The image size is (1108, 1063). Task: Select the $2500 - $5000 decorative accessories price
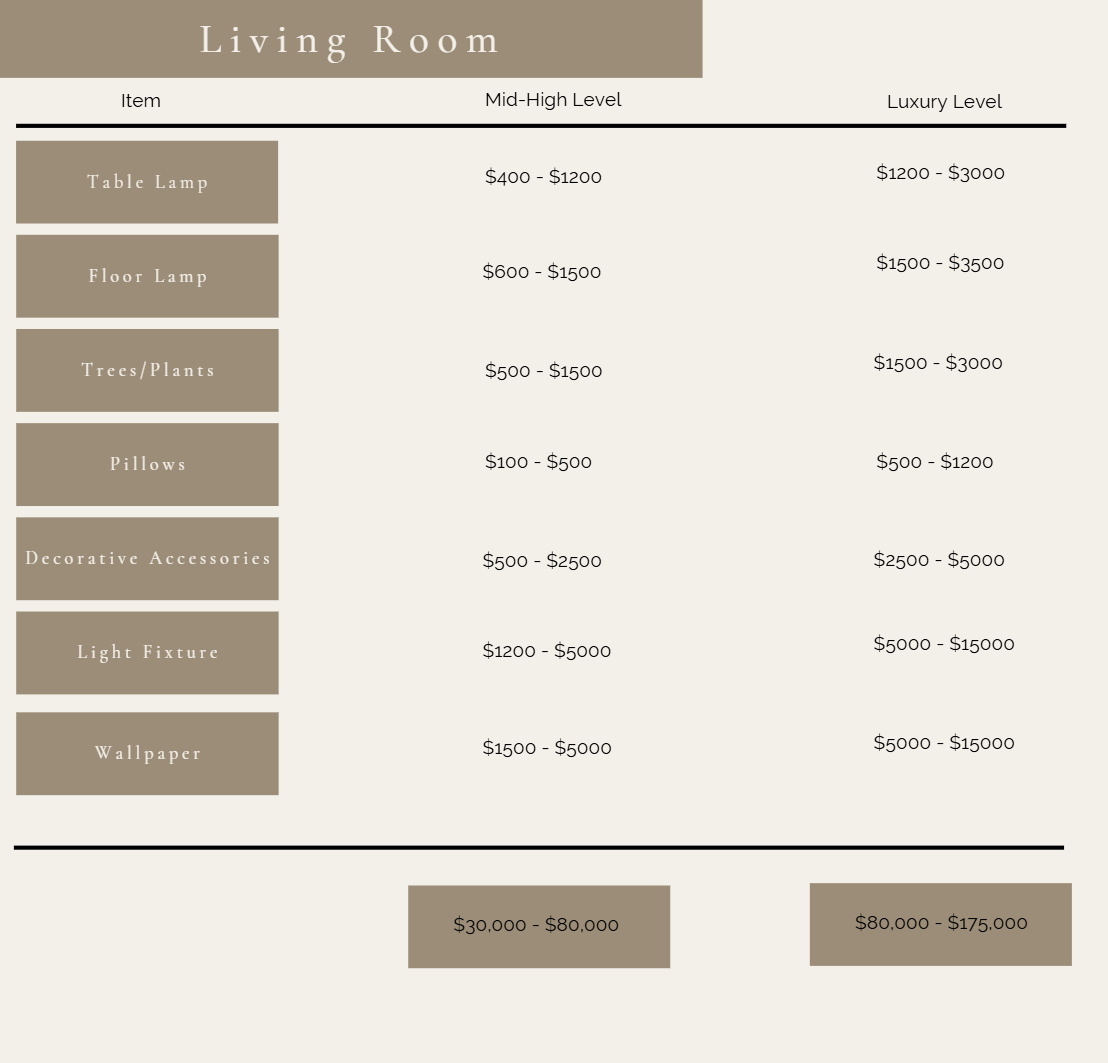[939, 560]
